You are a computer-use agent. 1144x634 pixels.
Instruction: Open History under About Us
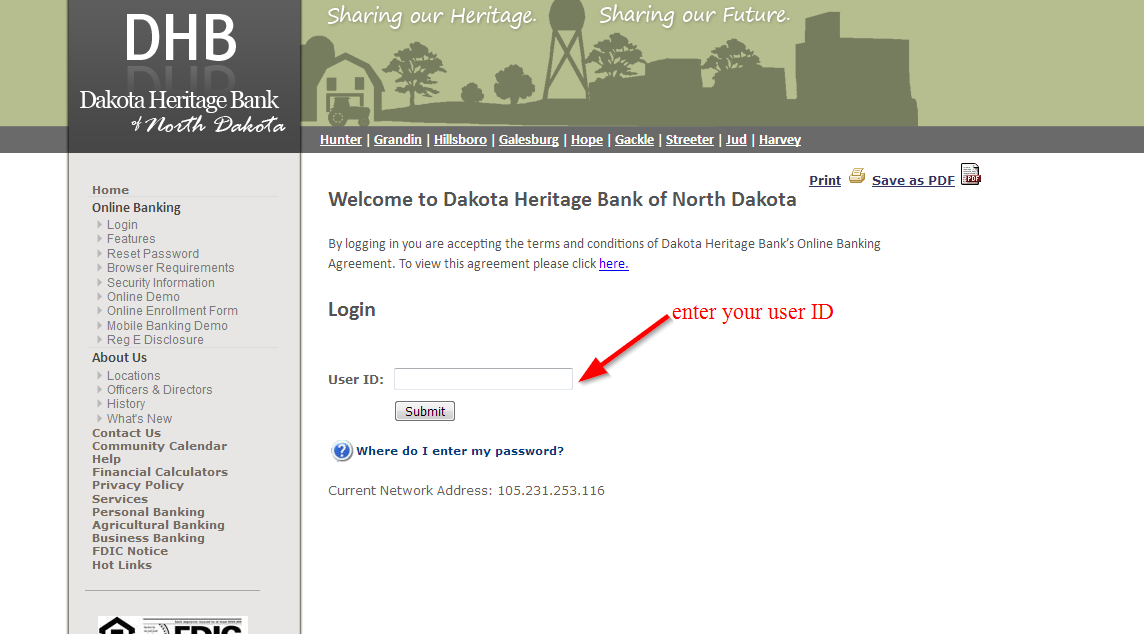tap(126, 403)
